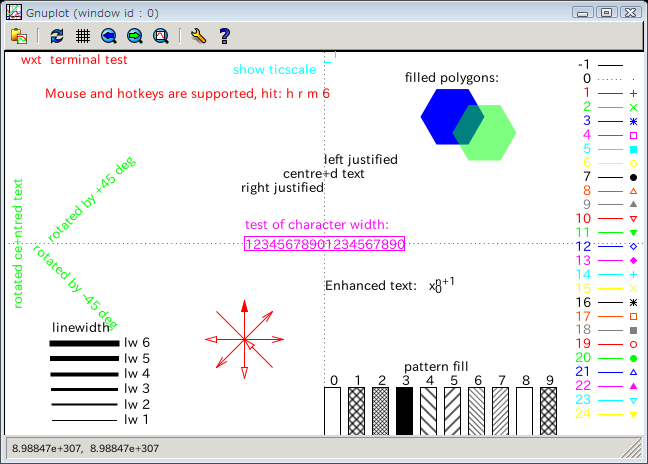
Task: Click the copy plot to clipboard icon
Action: click(x=18, y=36)
